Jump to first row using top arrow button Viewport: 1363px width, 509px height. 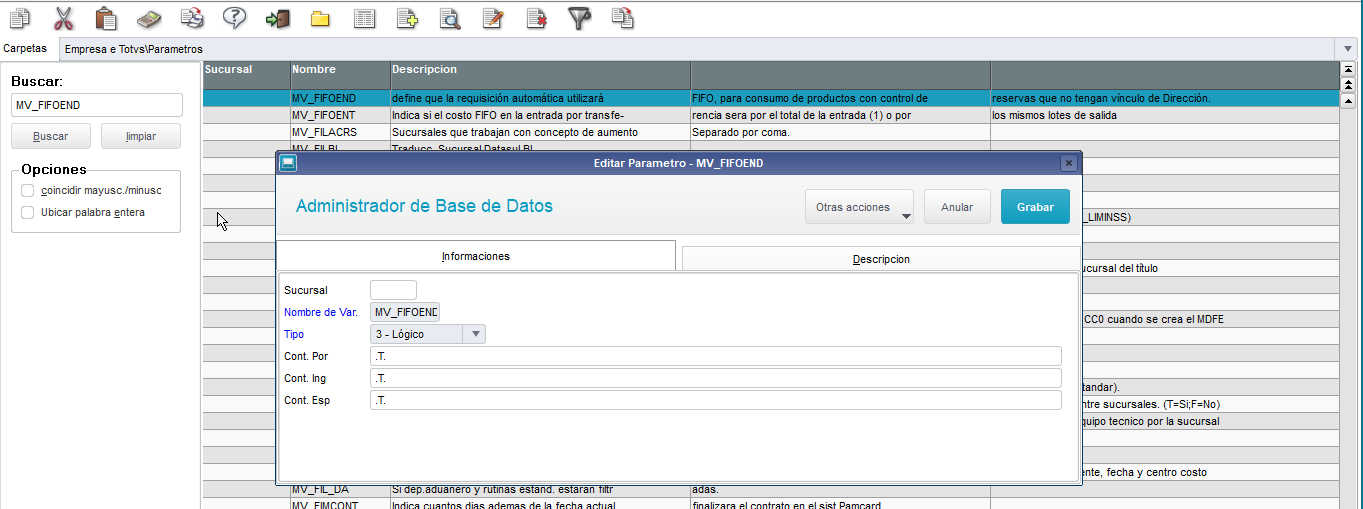pyautogui.click(x=1348, y=69)
